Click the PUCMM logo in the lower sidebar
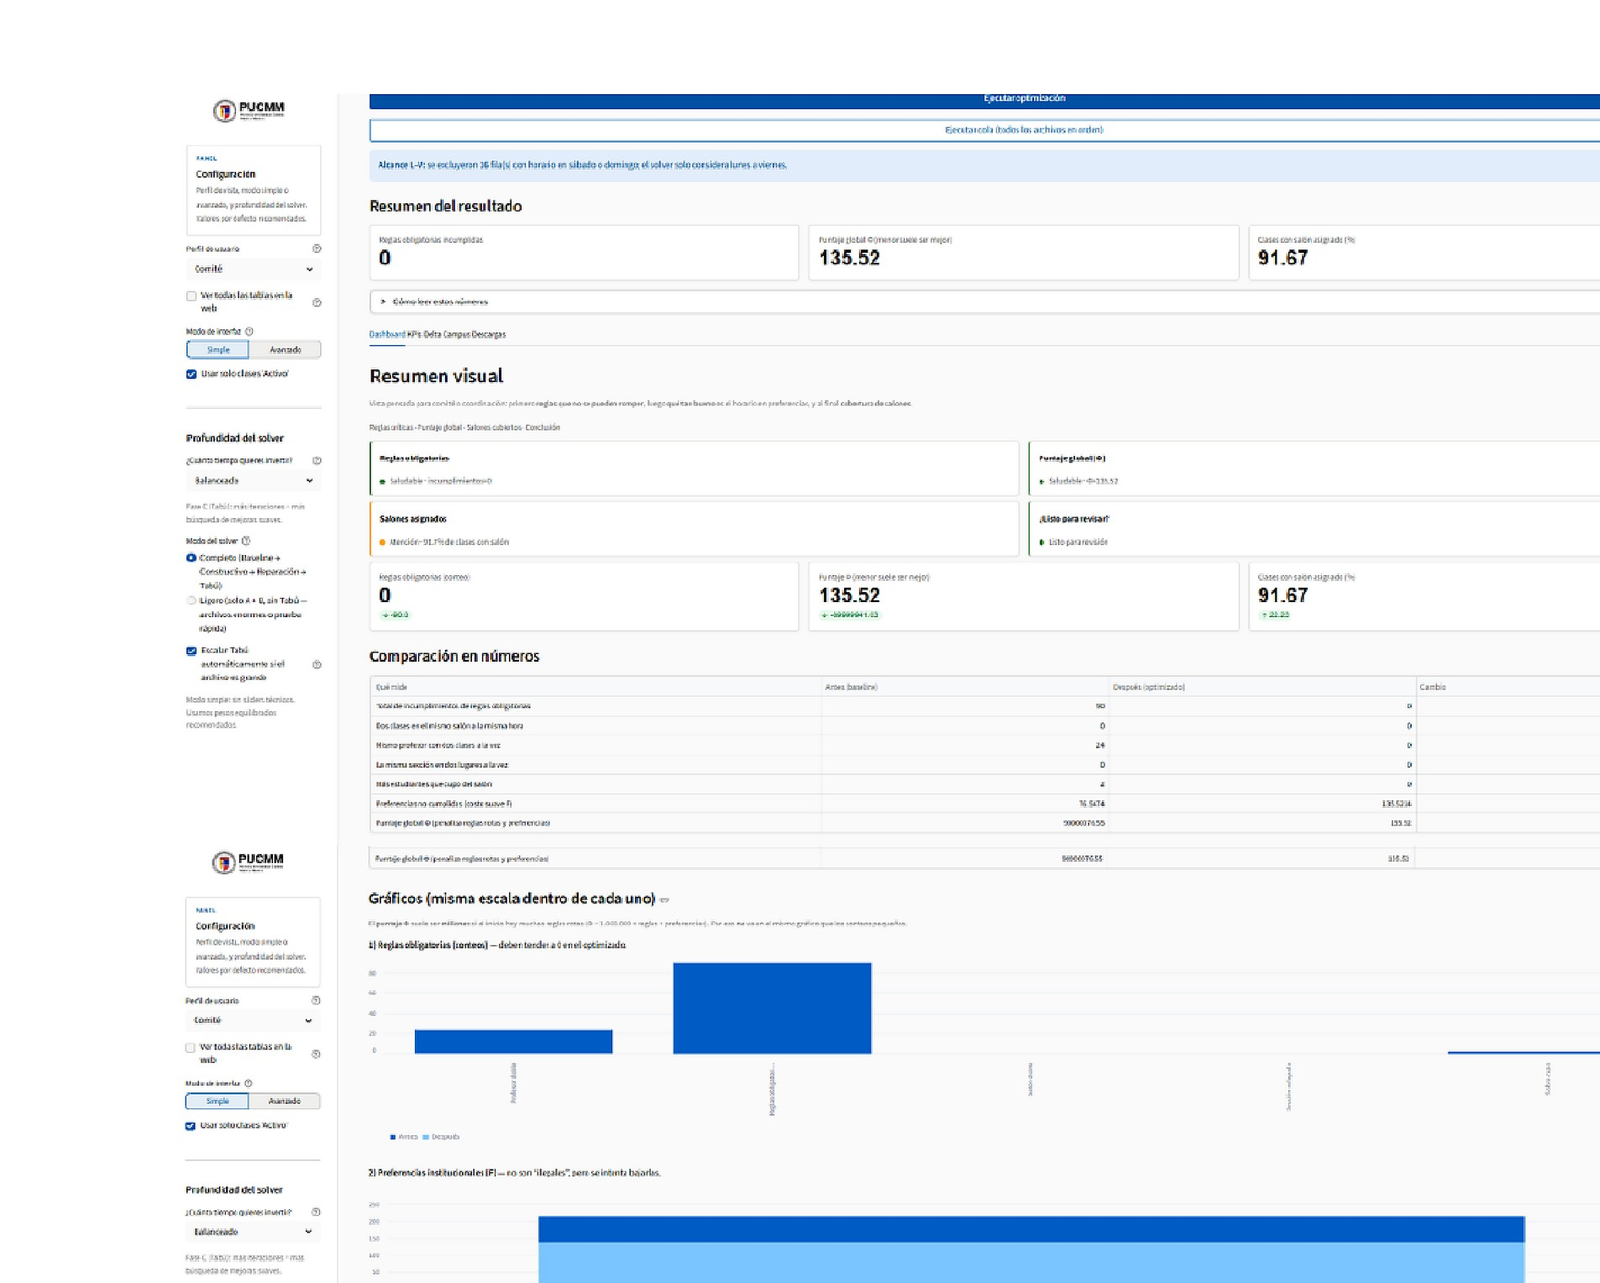The width and height of the screenshot is (1600, 1283). (248, 861)
